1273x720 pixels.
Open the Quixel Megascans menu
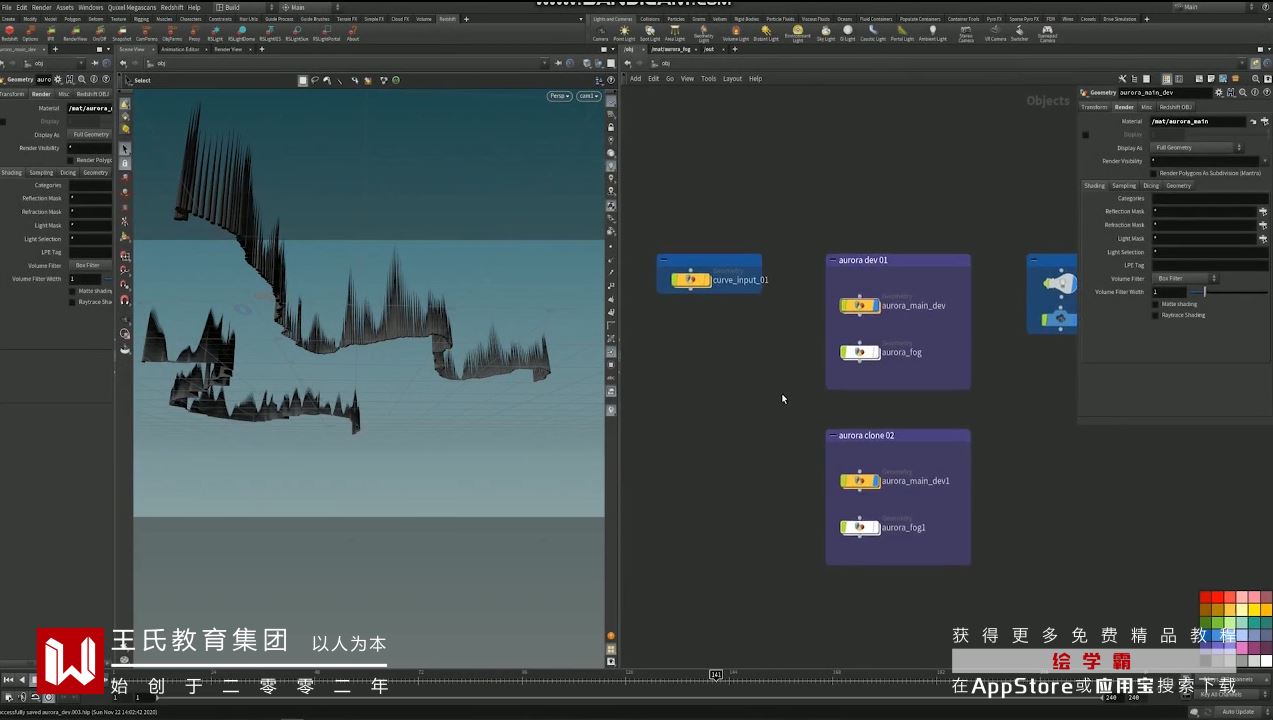tap(132, 7)
